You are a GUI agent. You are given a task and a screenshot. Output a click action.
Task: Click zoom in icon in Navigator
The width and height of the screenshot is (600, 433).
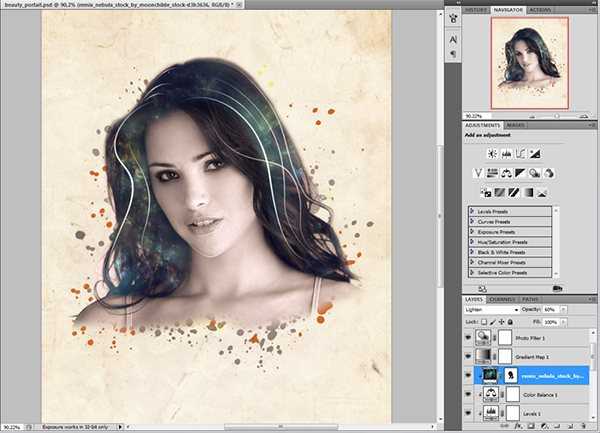[x=584, y=116]
